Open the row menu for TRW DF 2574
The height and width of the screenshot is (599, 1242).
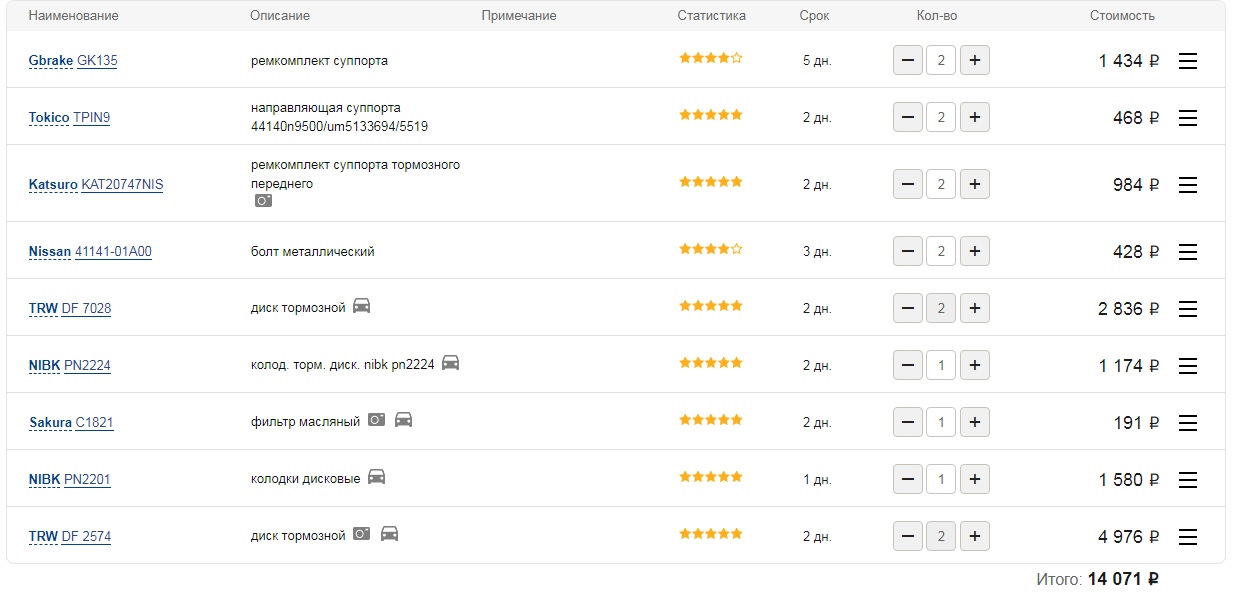click(x=1188, y=537)
